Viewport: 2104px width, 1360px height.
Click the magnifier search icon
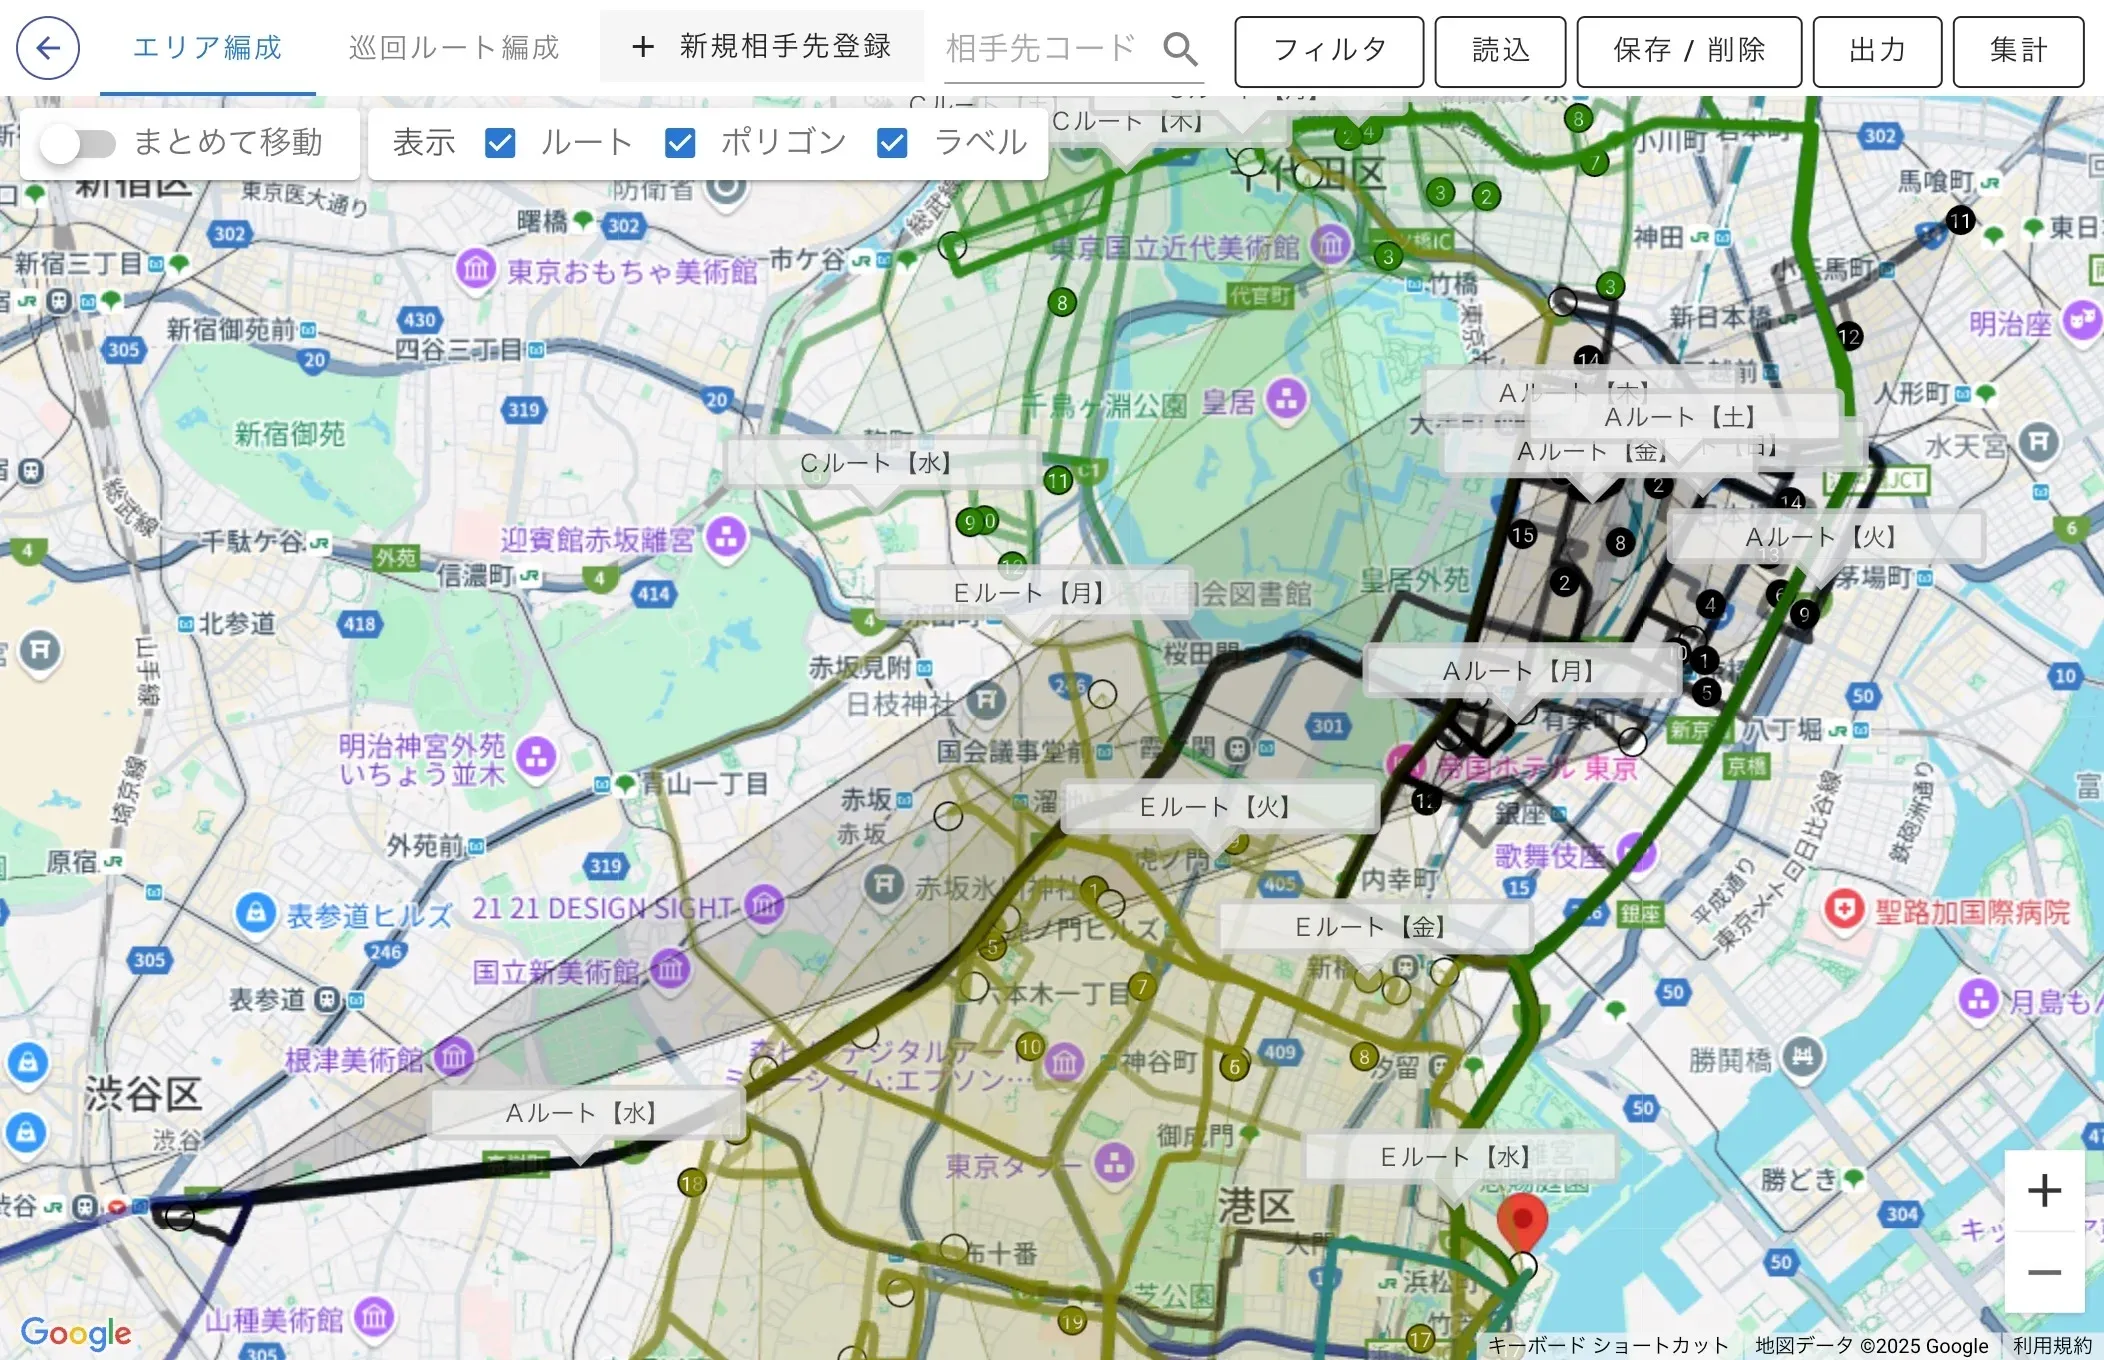click(x=1180, y=48)
